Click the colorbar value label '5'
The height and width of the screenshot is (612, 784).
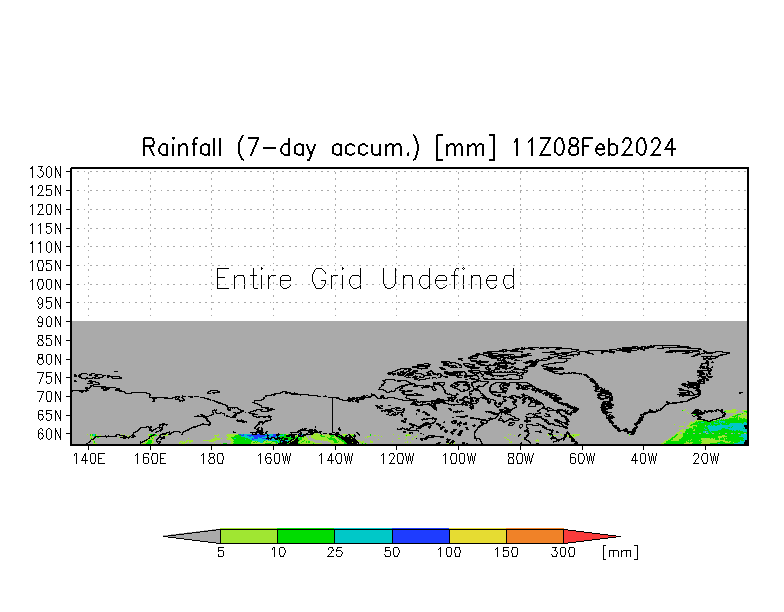[x=220, y=552]
